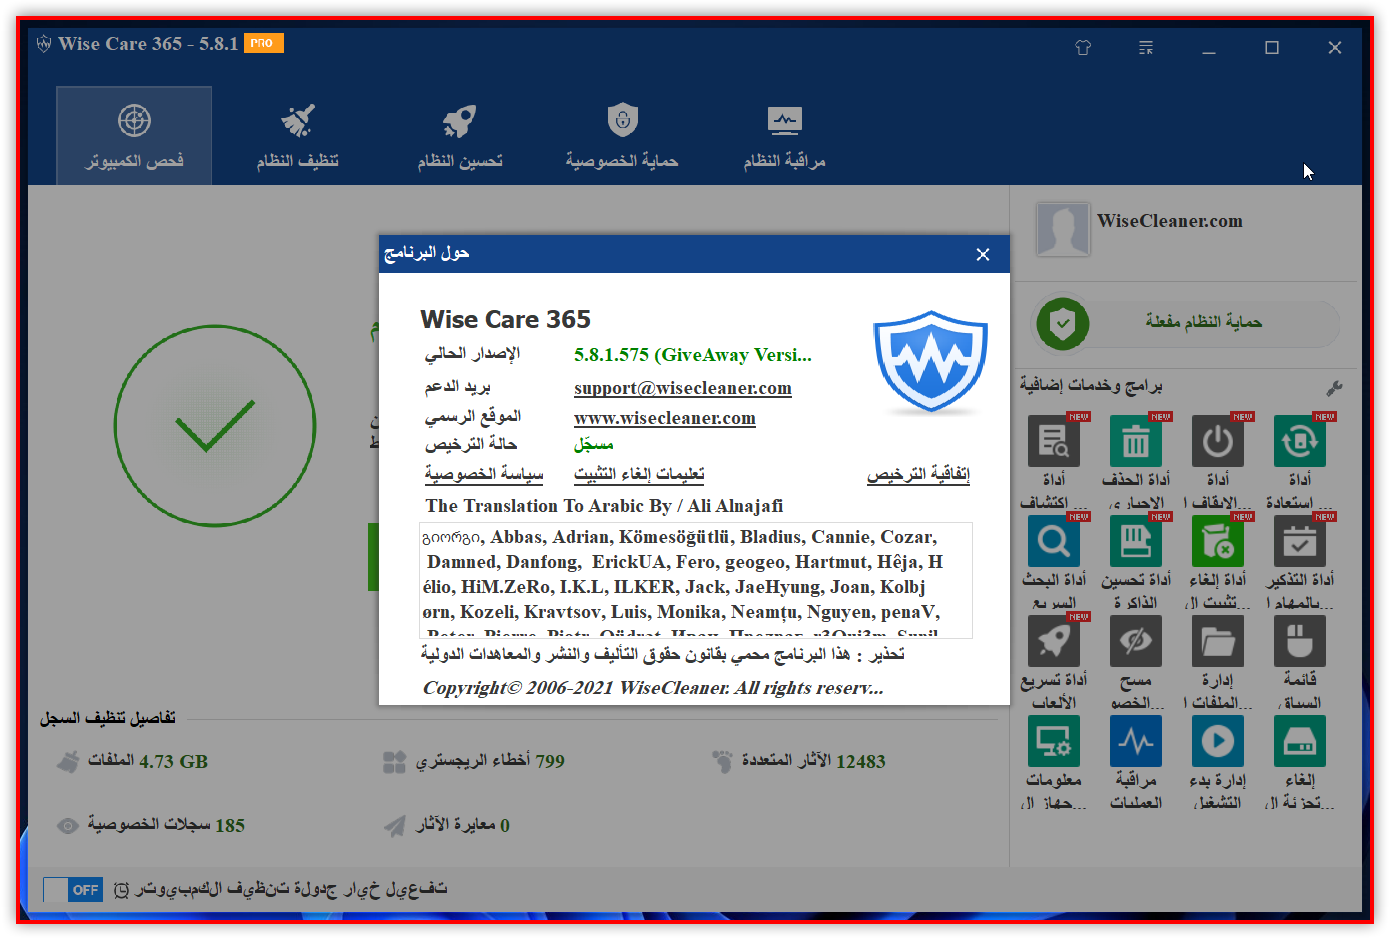The height and width of the screenshot is (940, 1390).
Task: Open the license agreement link in About dialog
Action: point(918,474)
